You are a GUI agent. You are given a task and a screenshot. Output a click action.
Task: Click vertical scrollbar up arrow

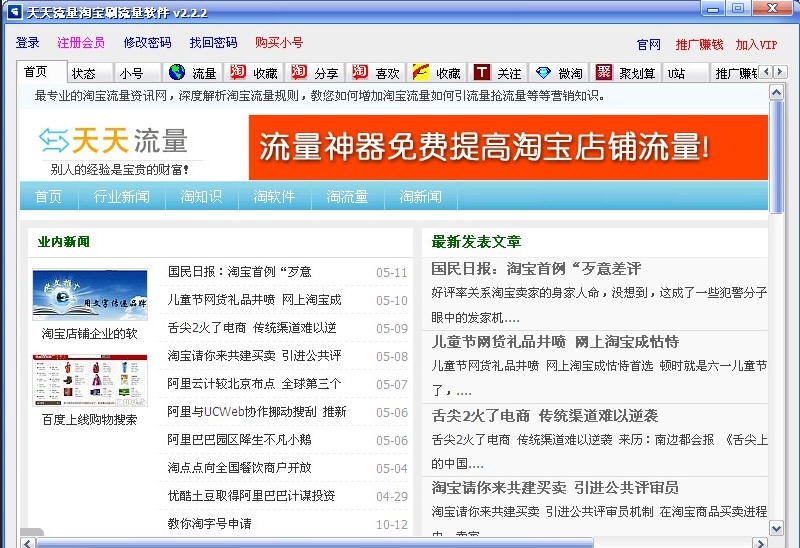coord(776,92)
